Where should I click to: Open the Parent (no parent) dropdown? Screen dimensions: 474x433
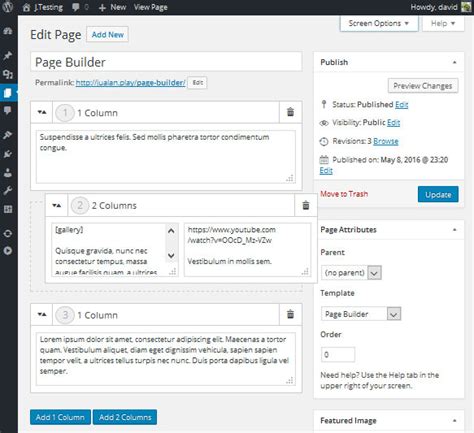[351, 273]
